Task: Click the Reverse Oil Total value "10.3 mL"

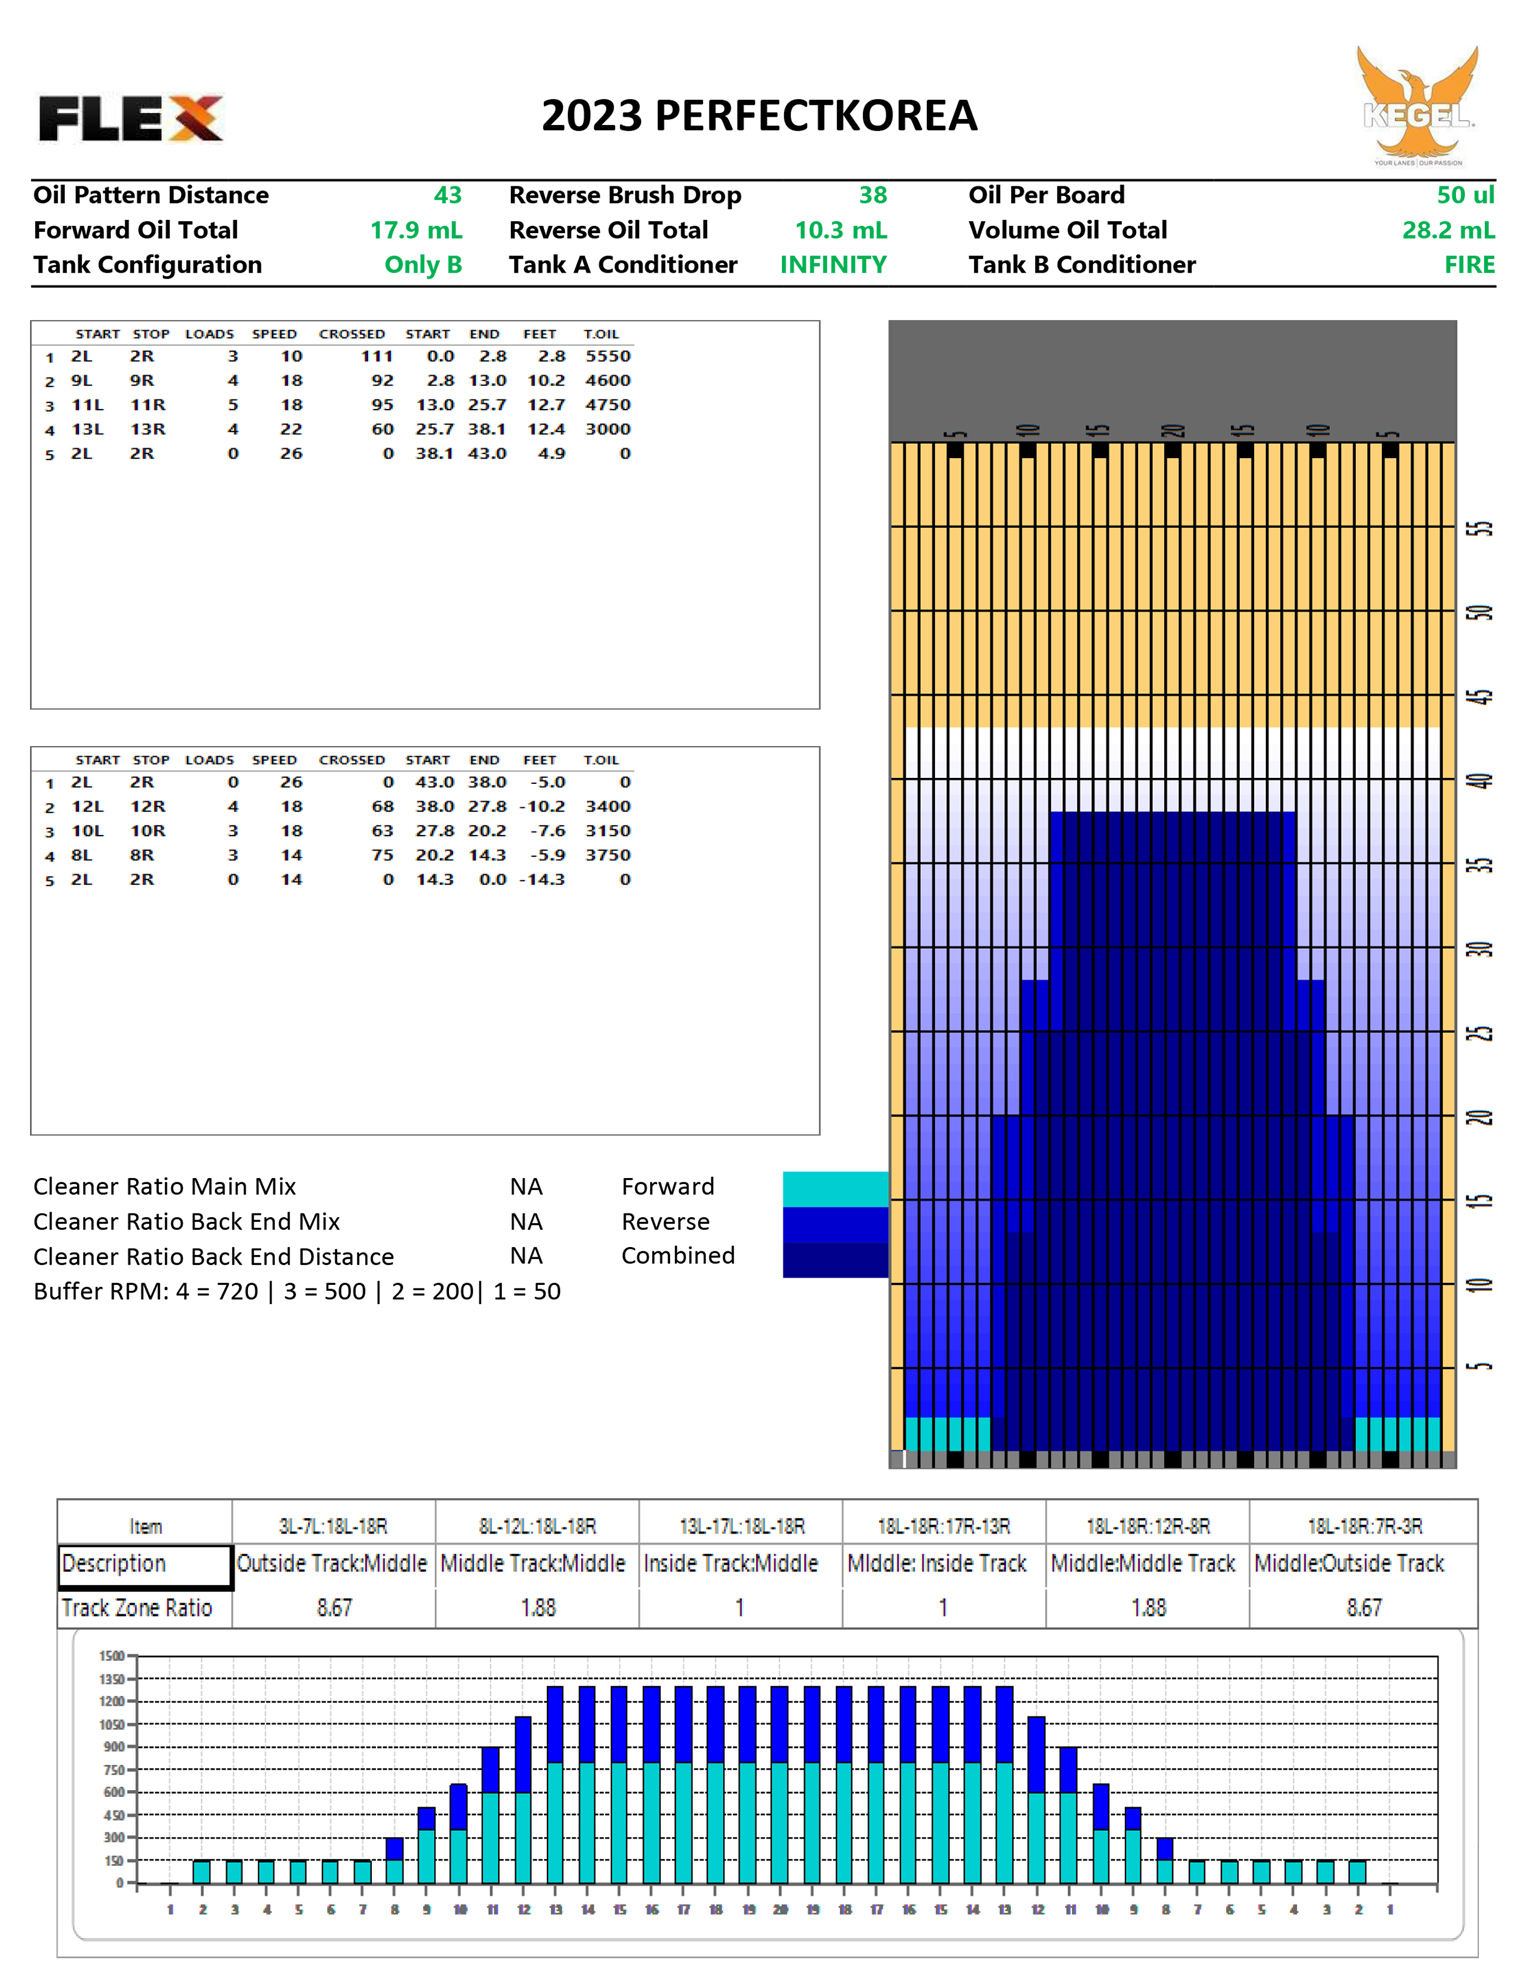Action: tap(841, 230)
